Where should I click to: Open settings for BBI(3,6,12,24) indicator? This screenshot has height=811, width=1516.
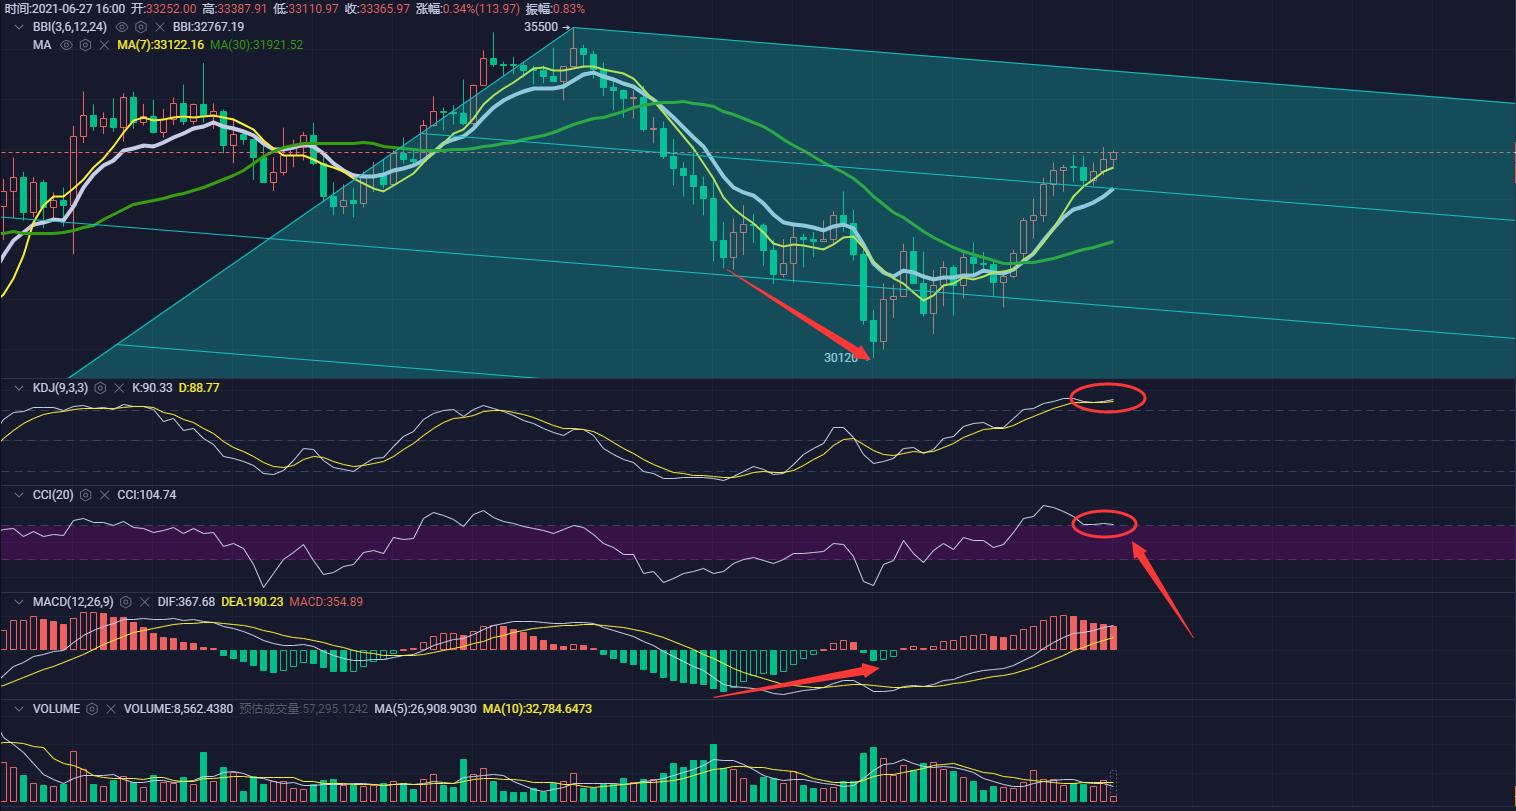[x=141, y=27]
